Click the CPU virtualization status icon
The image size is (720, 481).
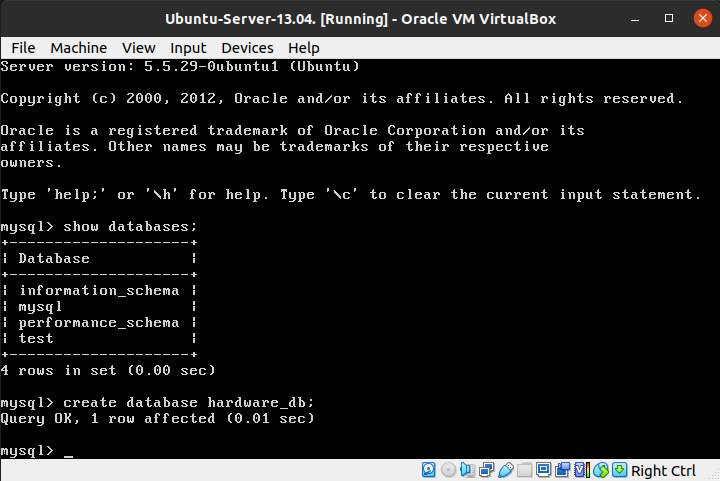coord(582,470)
